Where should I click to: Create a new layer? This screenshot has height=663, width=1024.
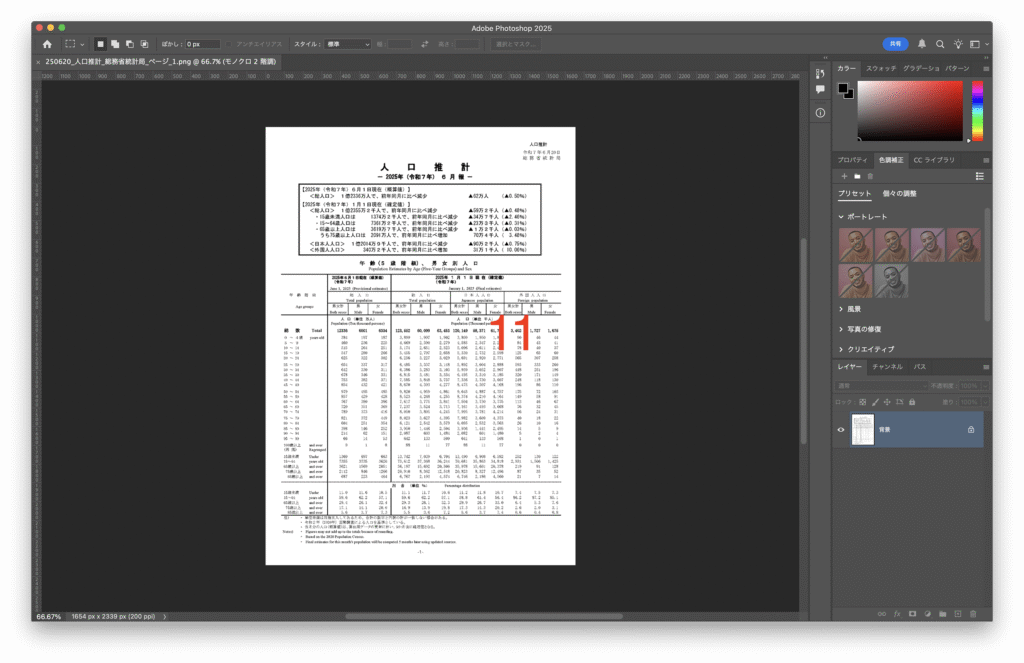point(957,614)
